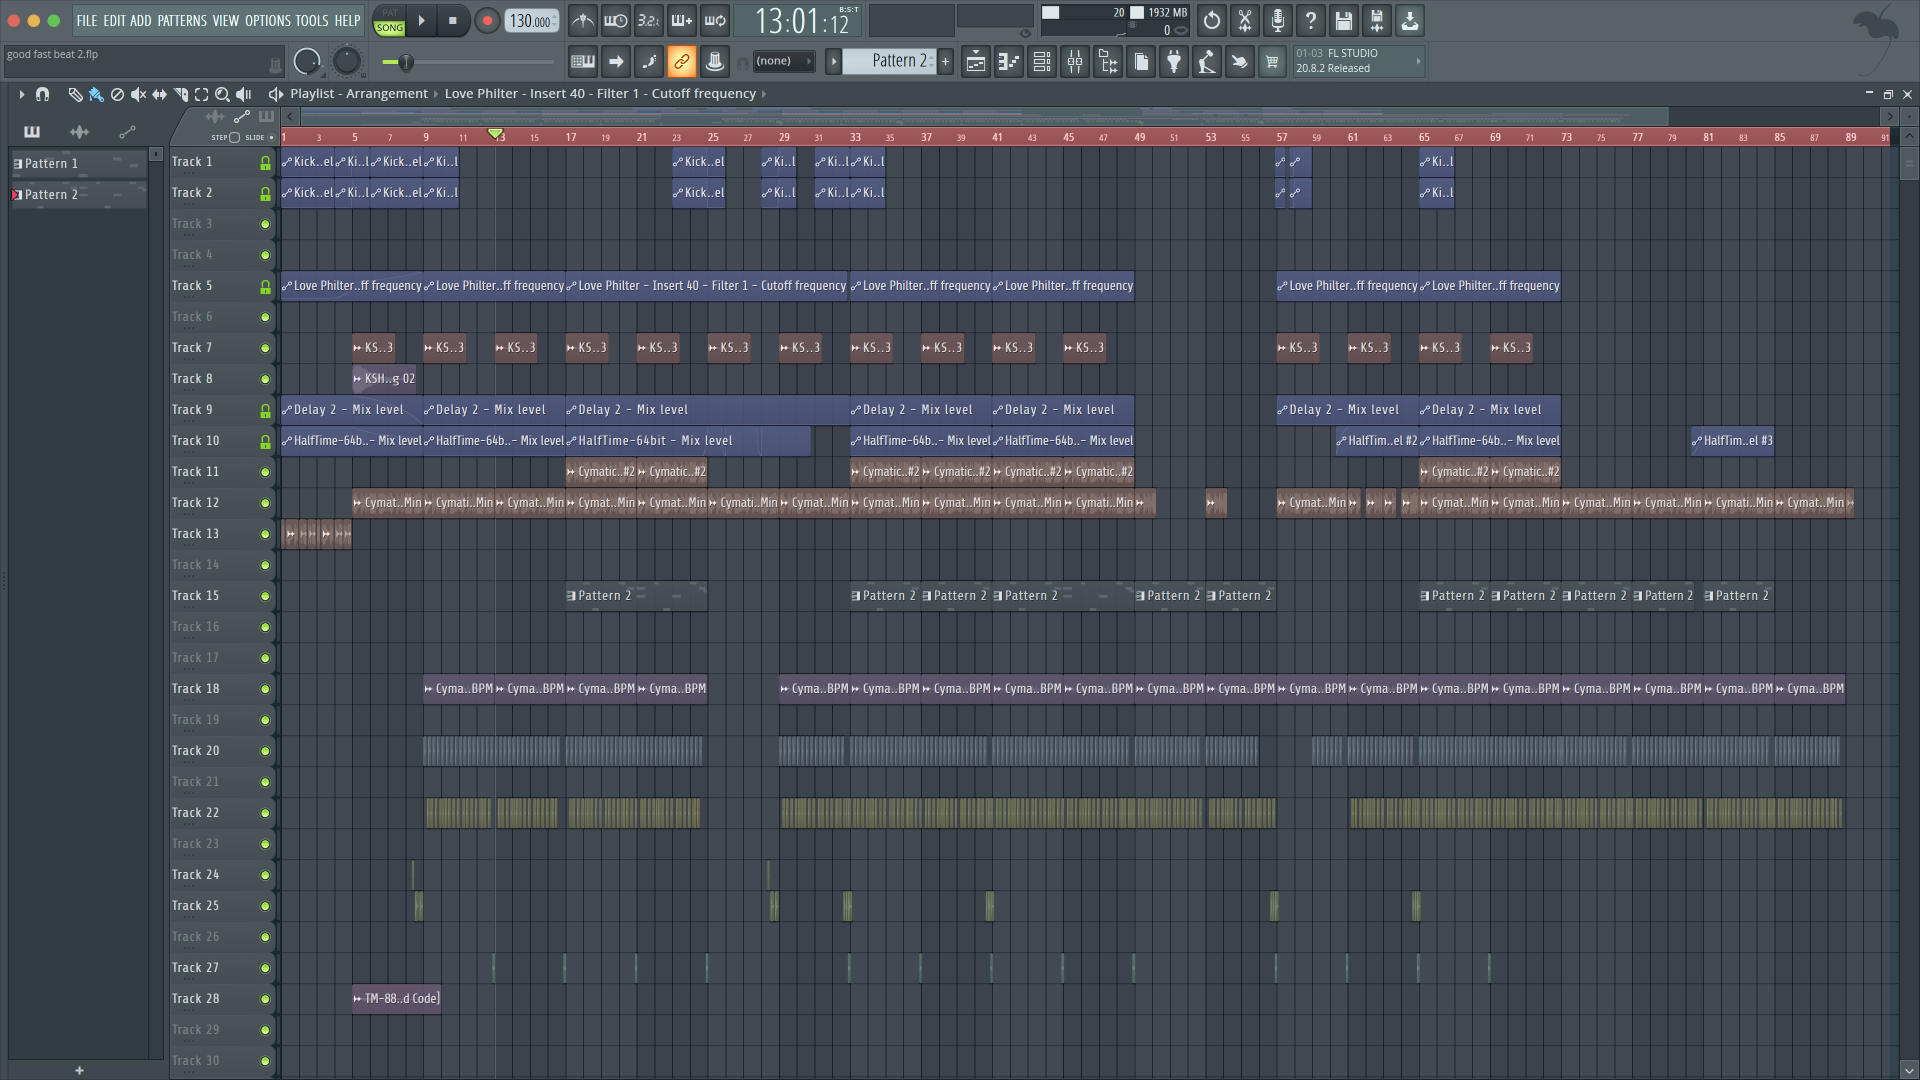This screenshot has width=1920, height=1080.
Task: Expand arrow after Cutoff frequency breadcrumb
Action: point(764,94)
